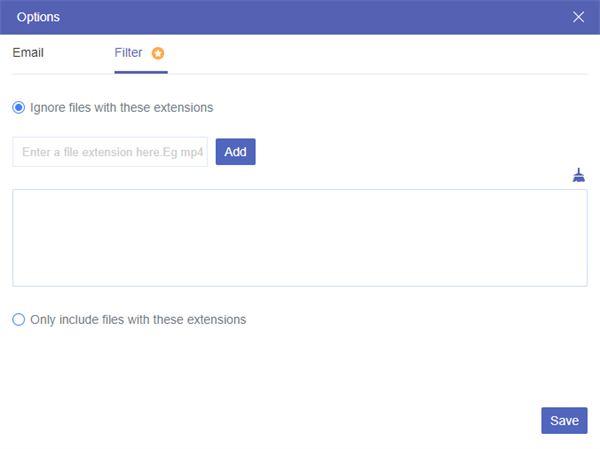Focus the file extension input field
The width and height of the screenshot is (600, 449).
pos(110,152)
